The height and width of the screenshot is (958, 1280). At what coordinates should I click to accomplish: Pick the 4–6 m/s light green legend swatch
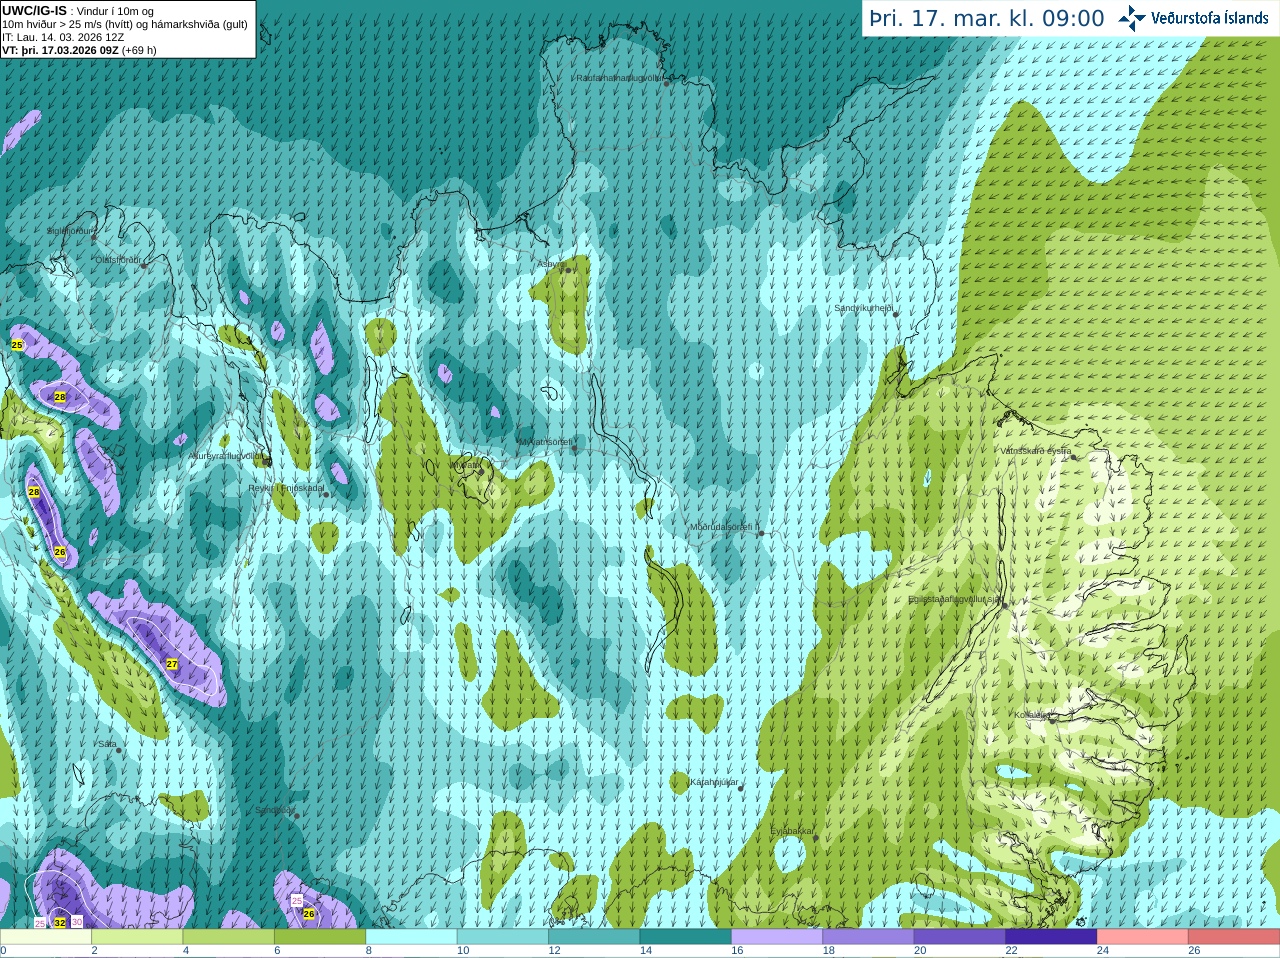[x=228, y=937]
